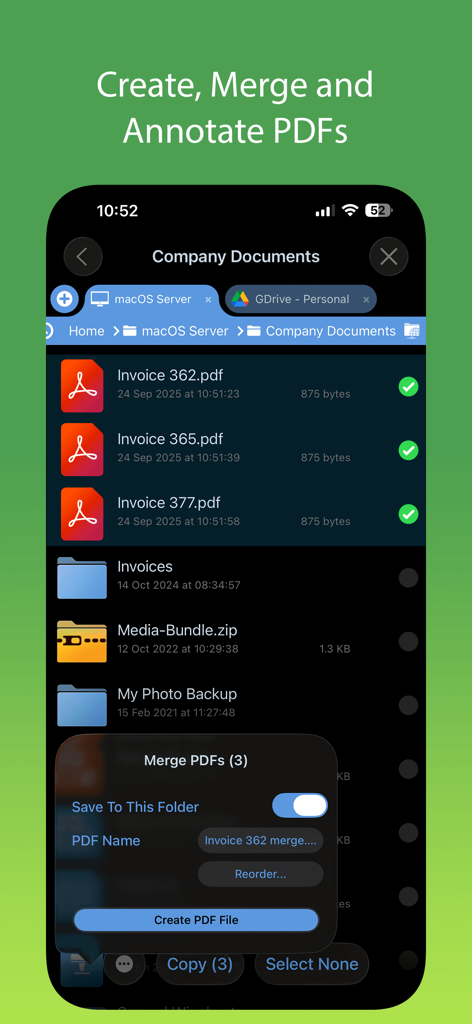Close the GDrive - Personal tab

pyautogui.click(x=366, y=300)
